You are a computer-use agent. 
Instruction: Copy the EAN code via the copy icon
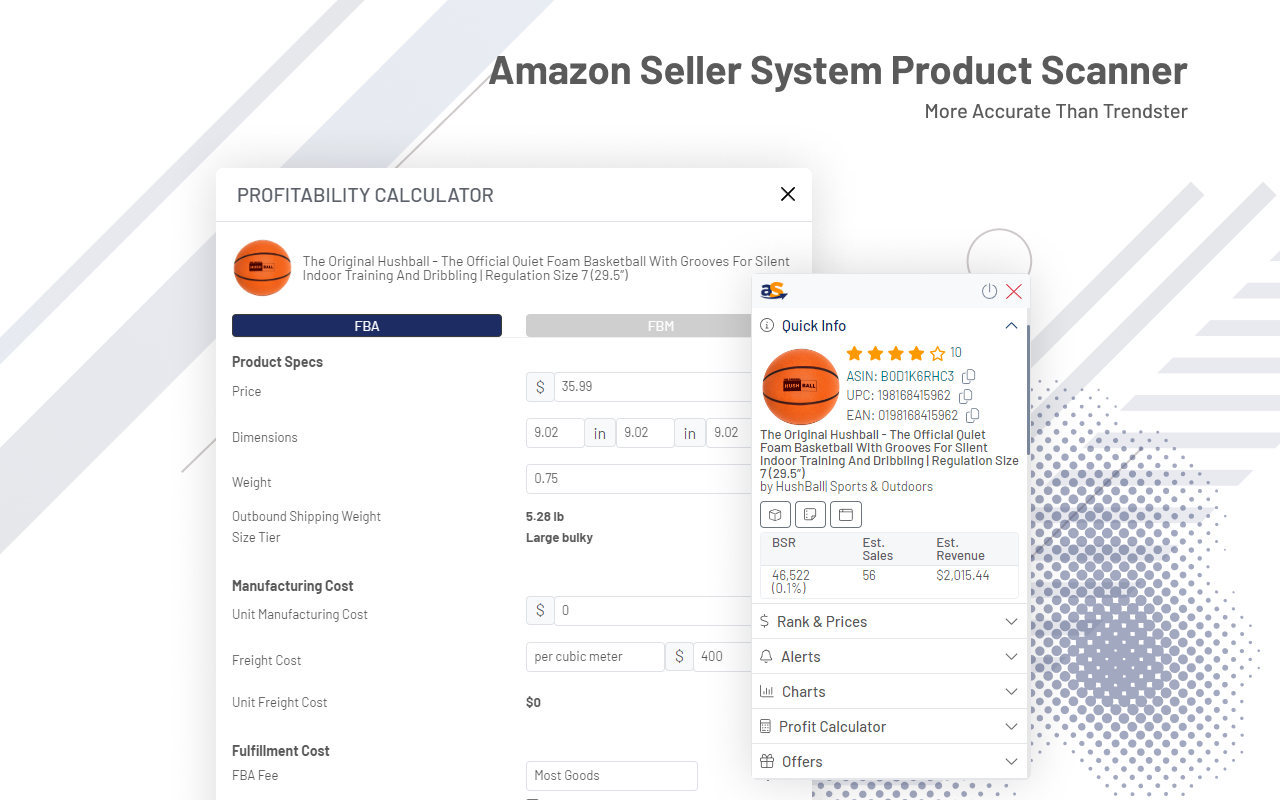(972, 415)
